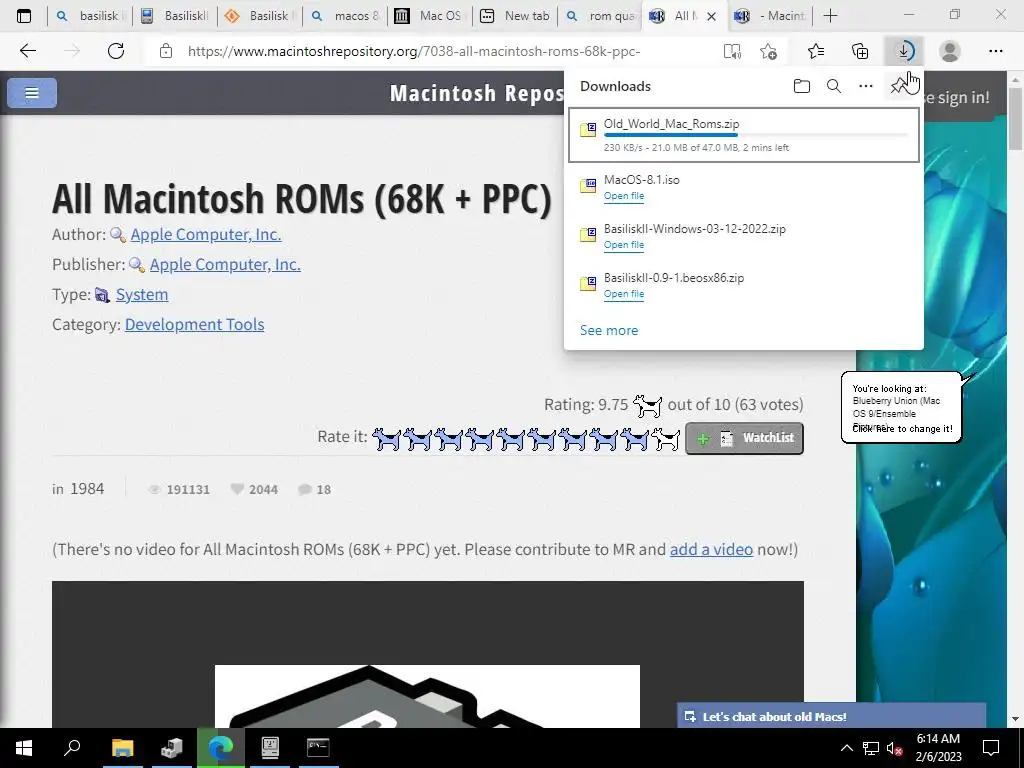Open File Explorer from taskbar
The height and width of the screenshot is (768, 1024).
pyautogui.click(x=122, y=748)
